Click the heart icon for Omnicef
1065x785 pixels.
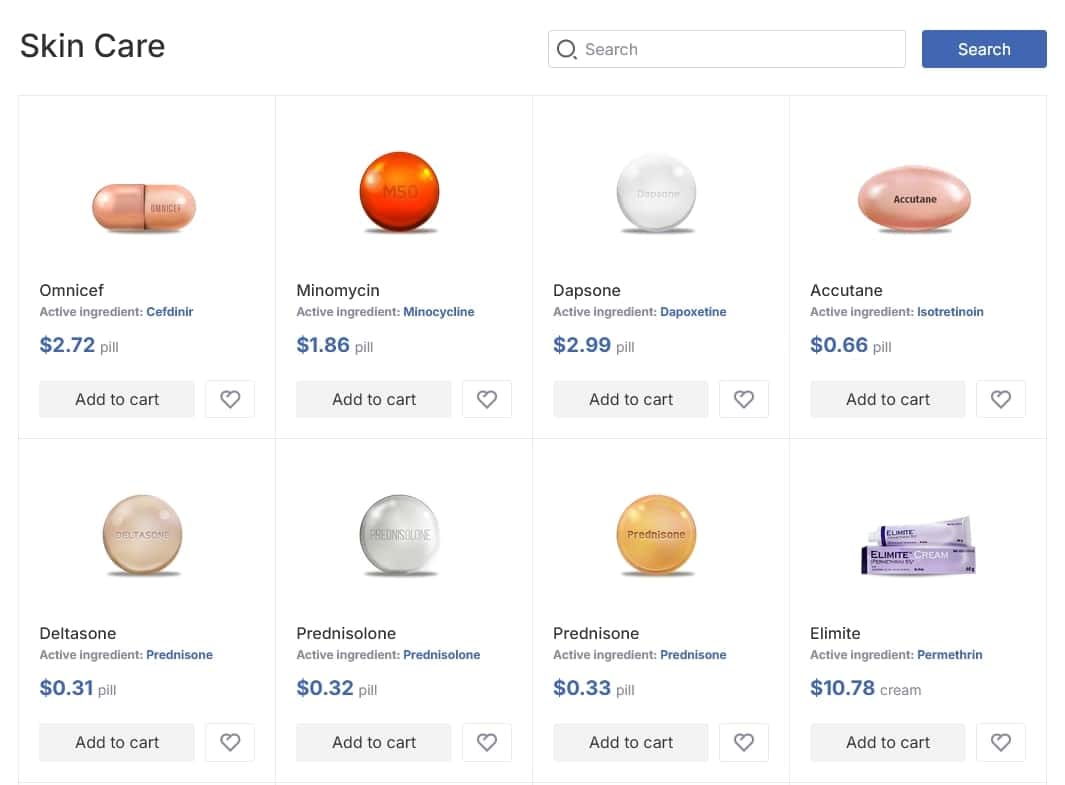pos(229,399)
